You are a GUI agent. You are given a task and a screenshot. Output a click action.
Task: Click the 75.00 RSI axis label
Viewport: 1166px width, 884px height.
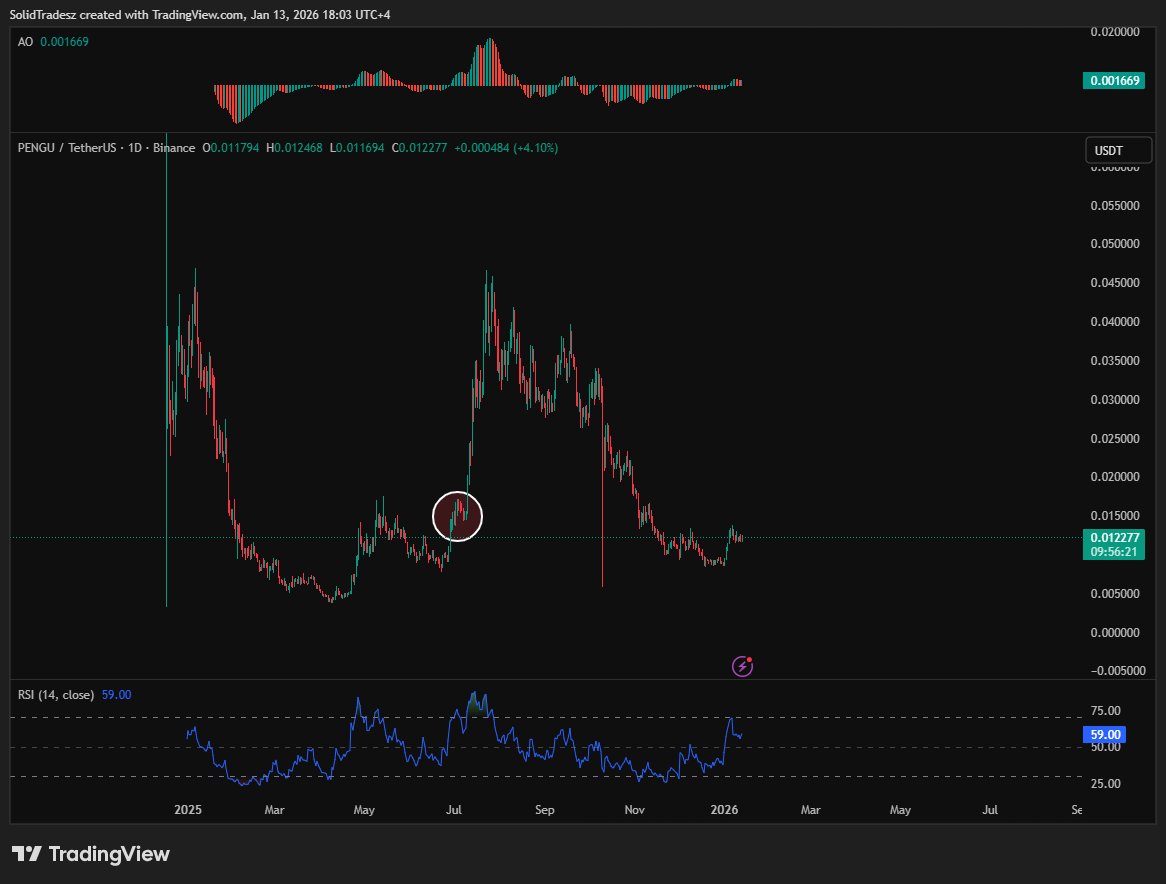[x=1105, y=711]
